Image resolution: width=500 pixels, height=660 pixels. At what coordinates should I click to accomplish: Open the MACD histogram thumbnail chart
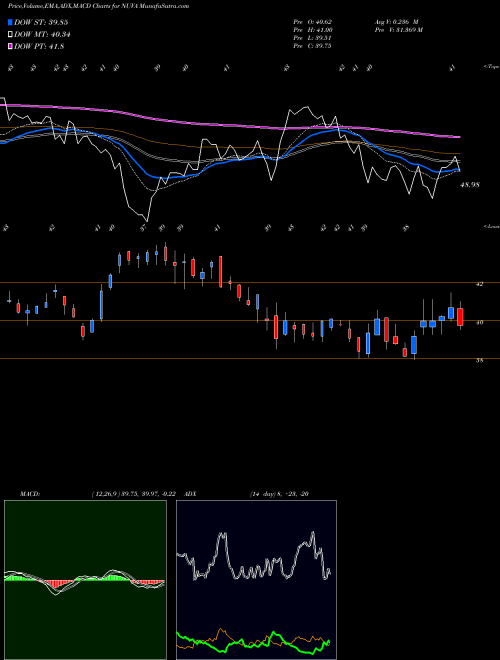tap(85, 580)
